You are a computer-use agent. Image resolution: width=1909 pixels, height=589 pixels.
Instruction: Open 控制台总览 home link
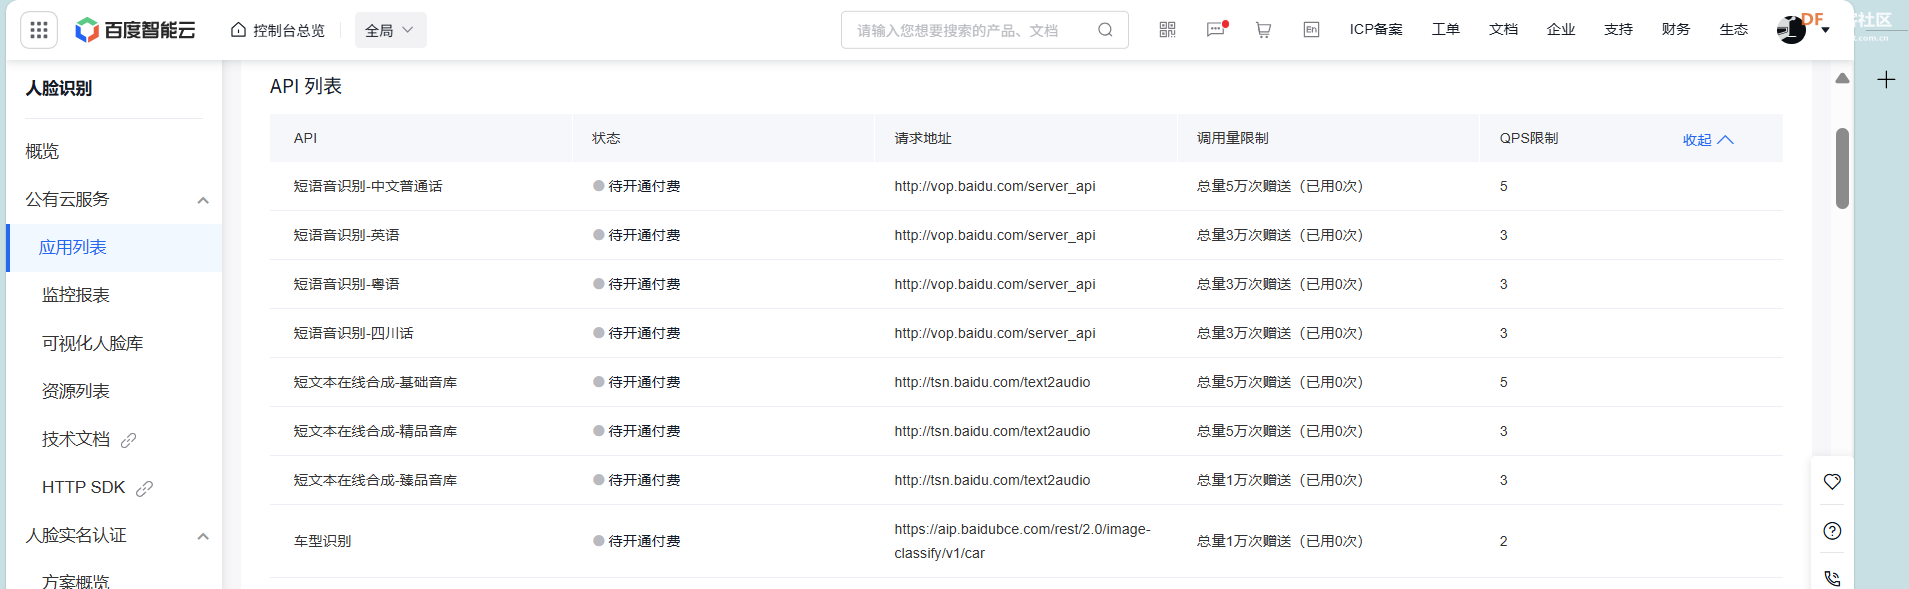[278, 30]
